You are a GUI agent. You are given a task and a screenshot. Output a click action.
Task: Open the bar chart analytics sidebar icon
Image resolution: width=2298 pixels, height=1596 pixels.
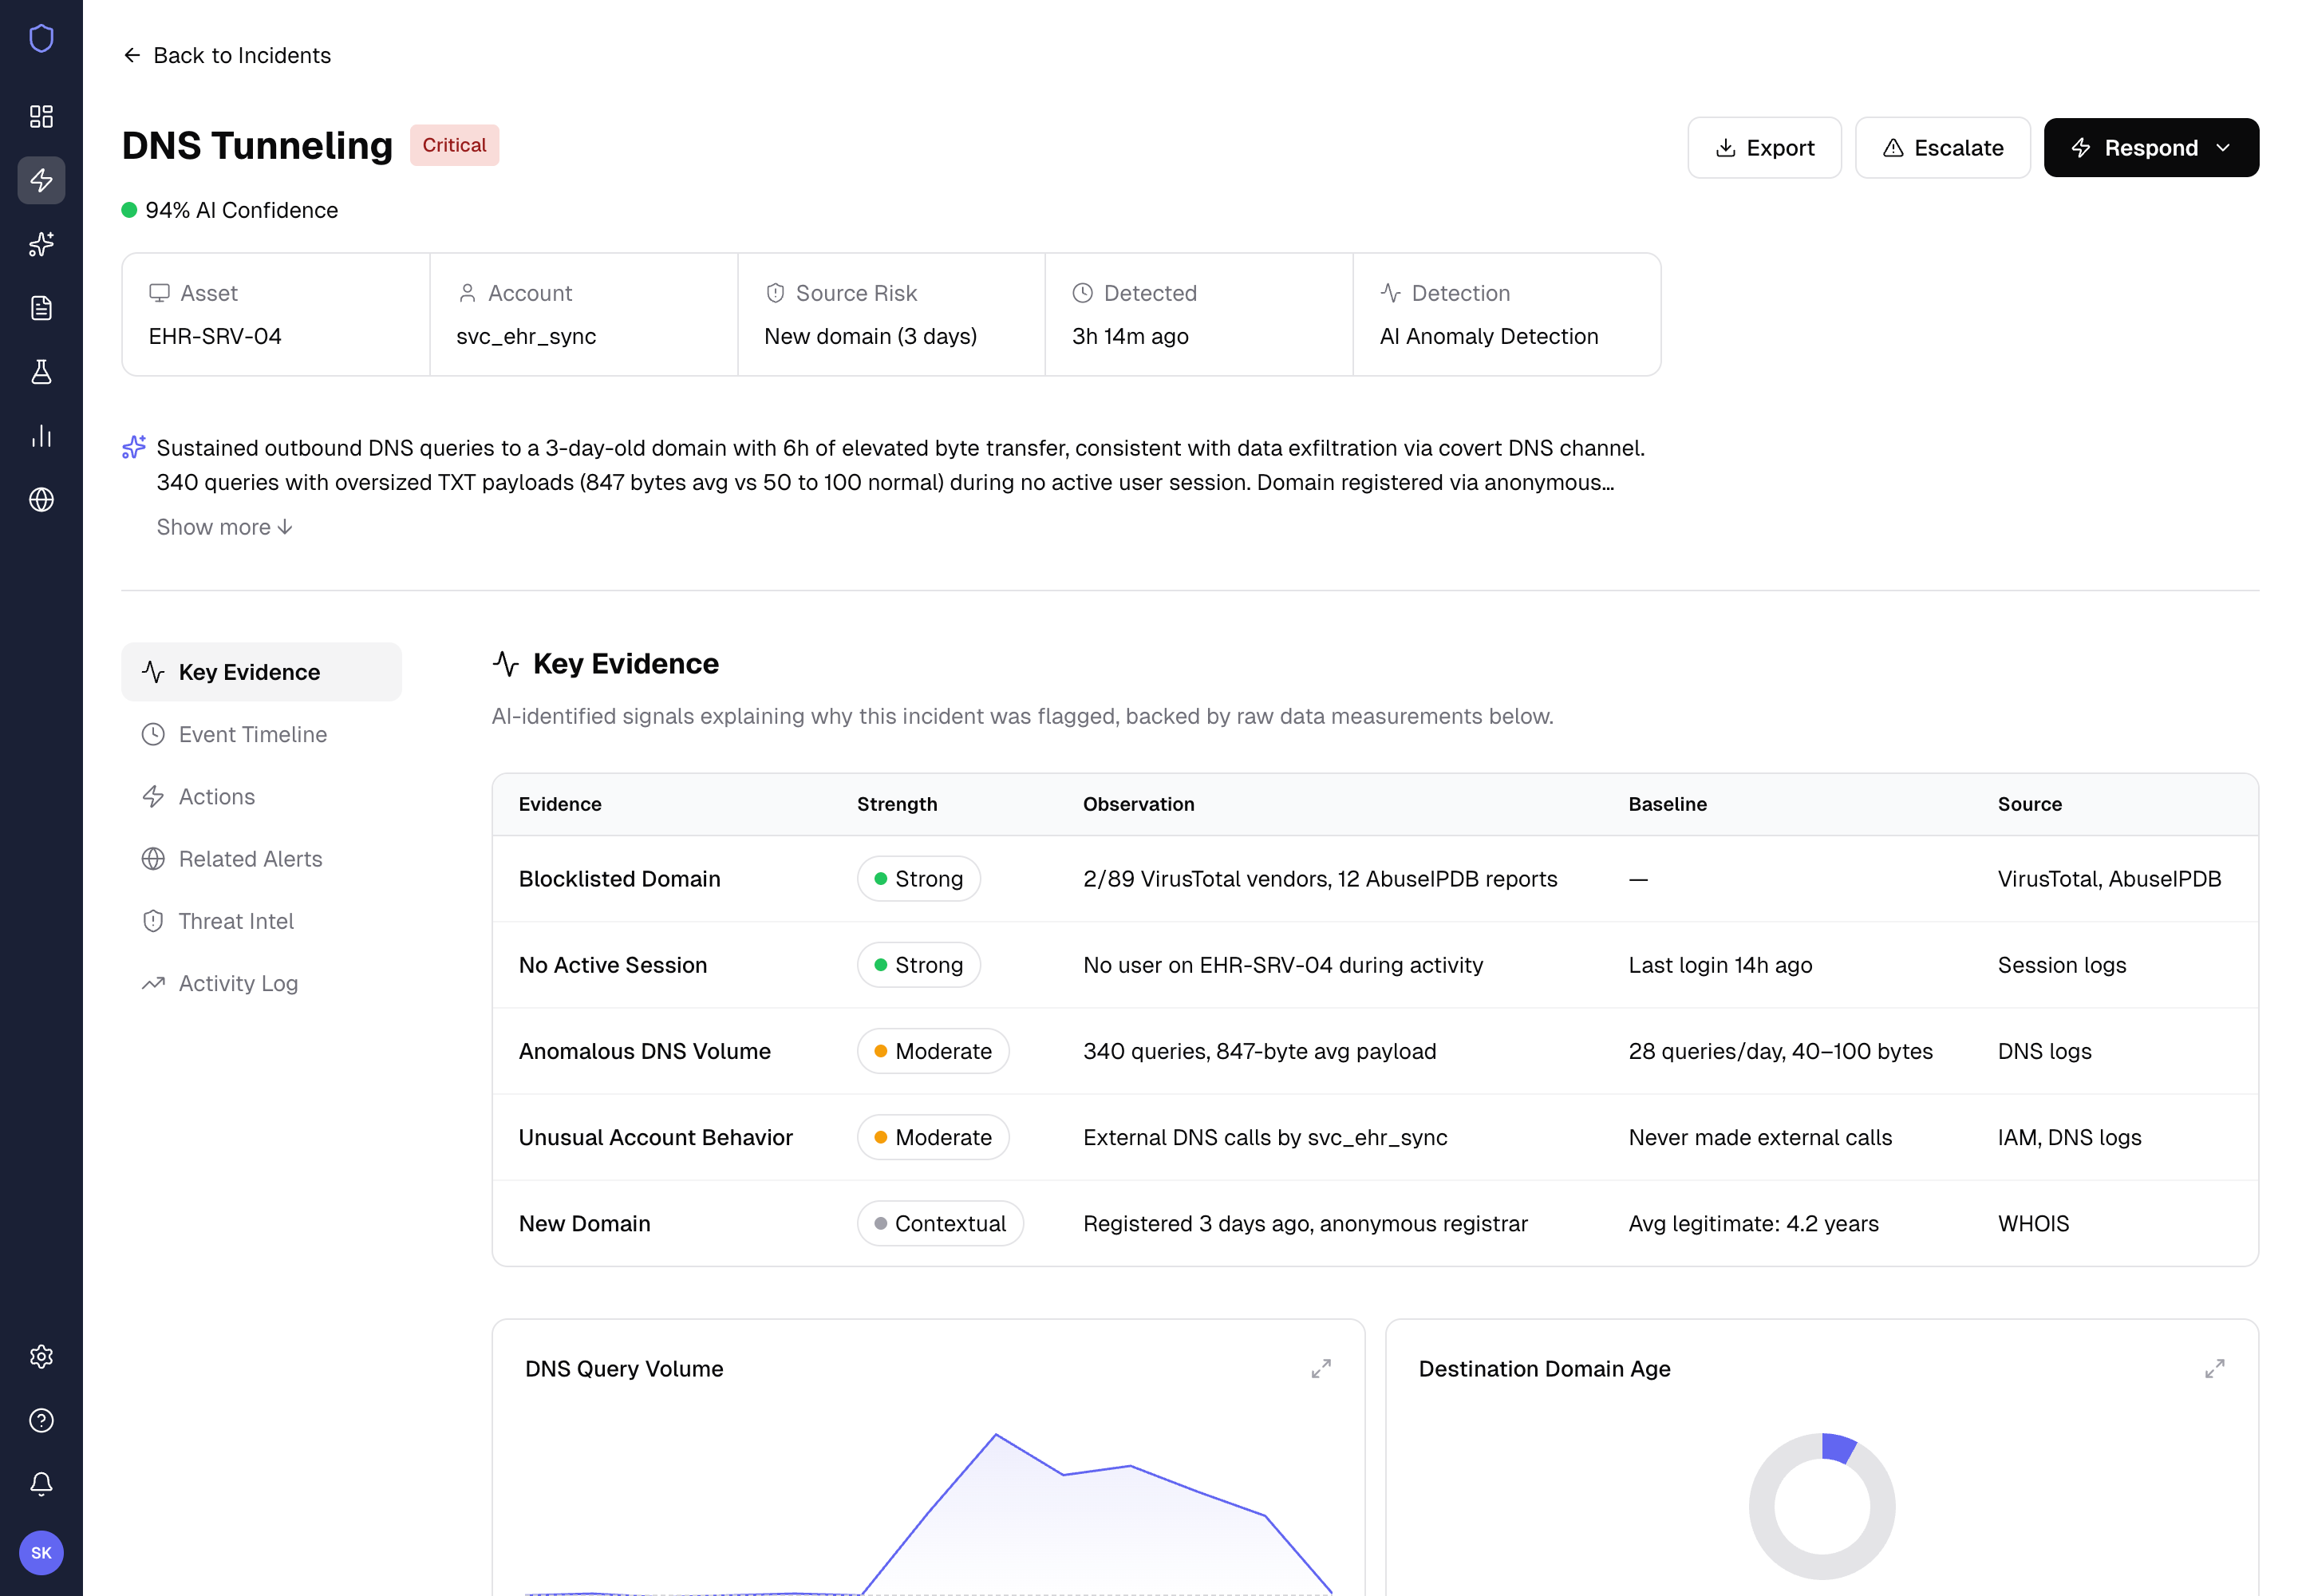41,436
